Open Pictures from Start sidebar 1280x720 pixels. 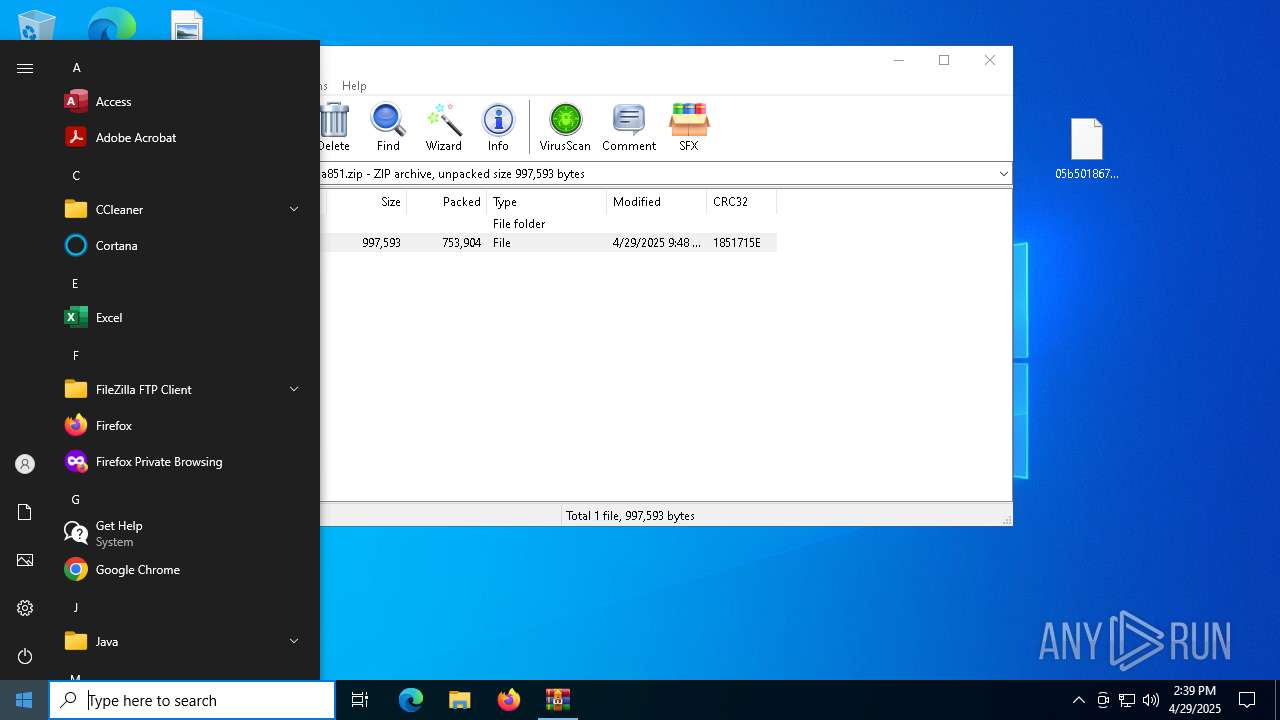click(x=25, y=560)
